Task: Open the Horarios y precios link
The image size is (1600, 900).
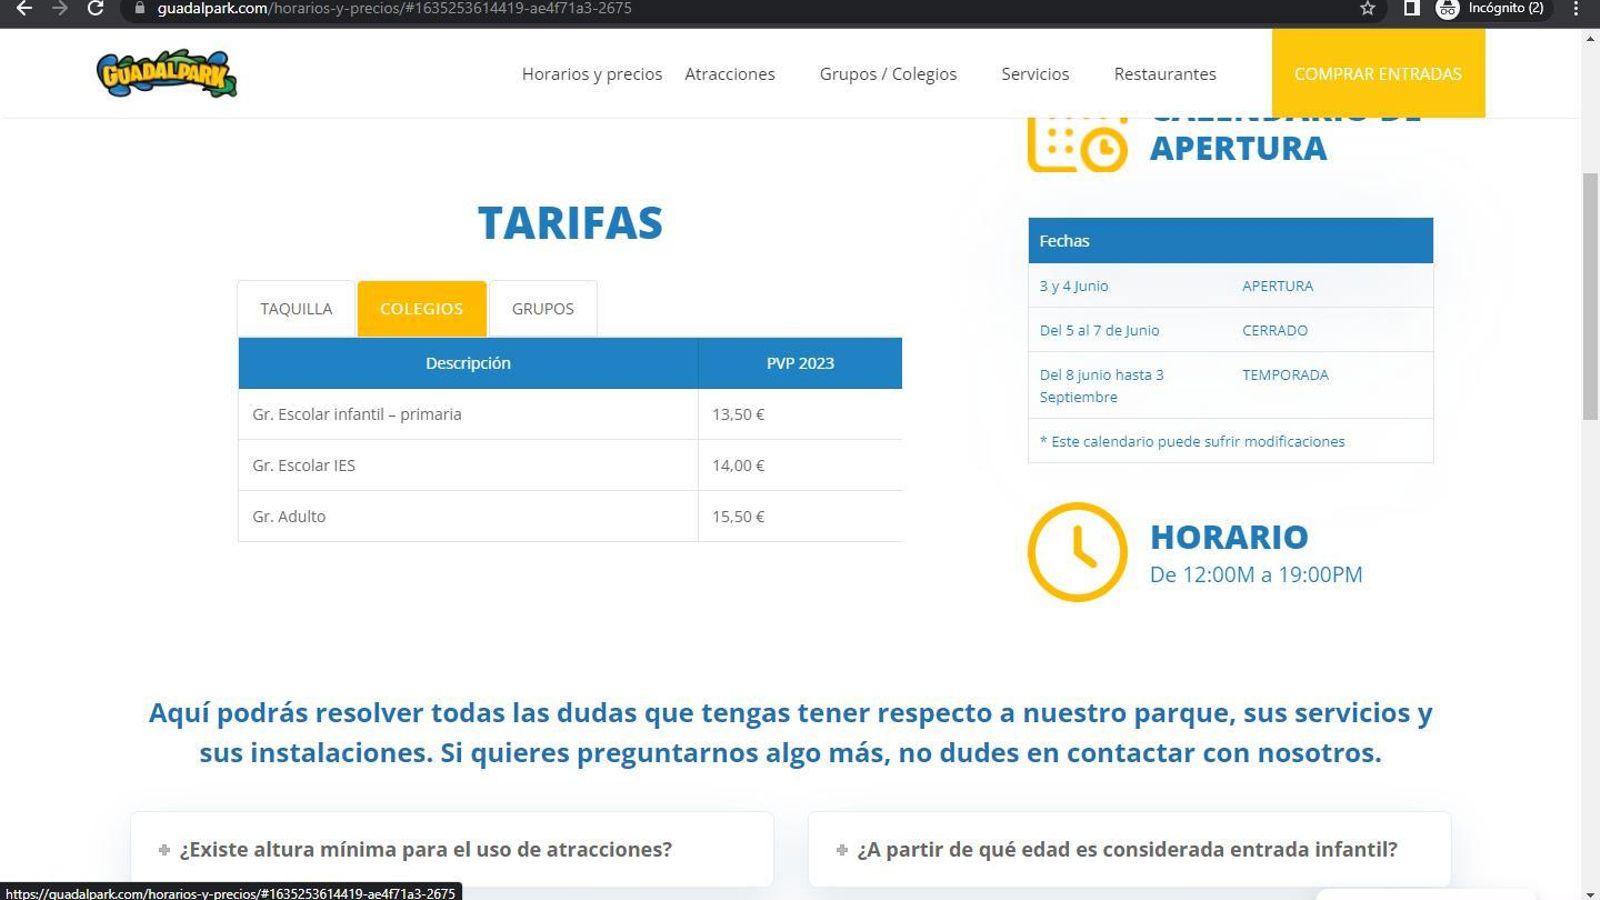Action: pyautogui.click(x=591, y=73)
